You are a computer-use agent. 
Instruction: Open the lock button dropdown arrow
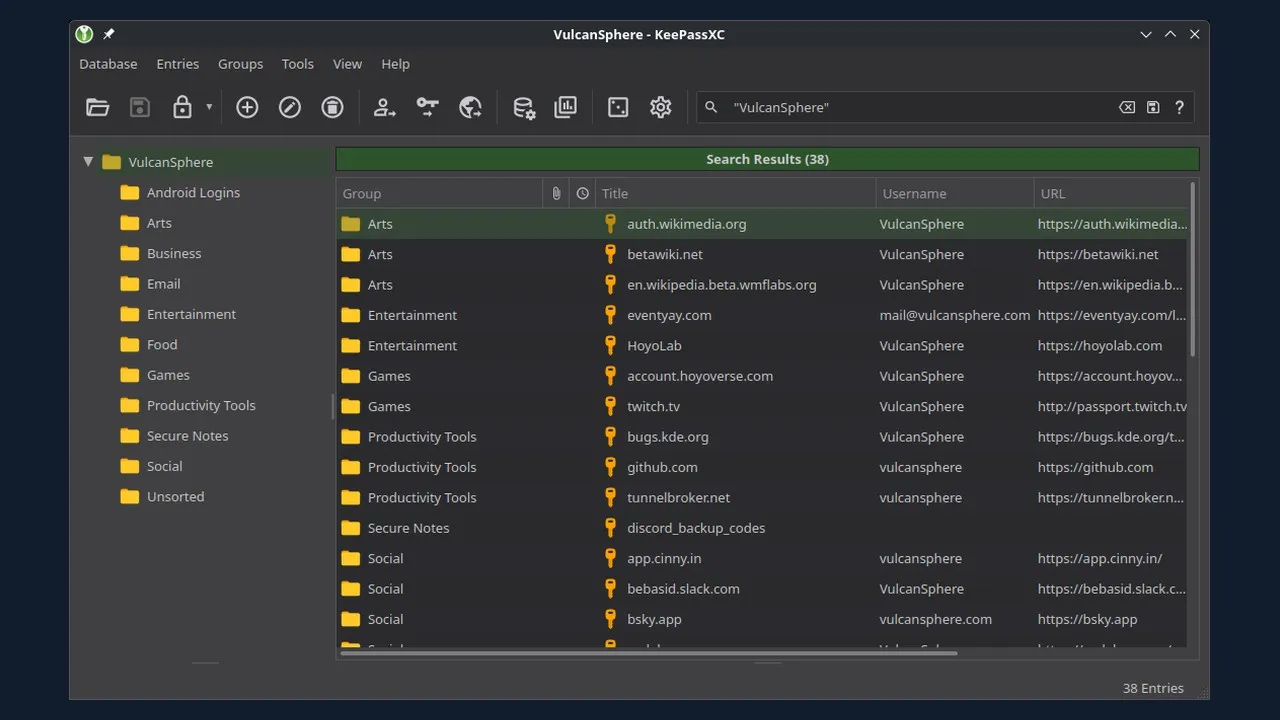click(x=209, y=107)
